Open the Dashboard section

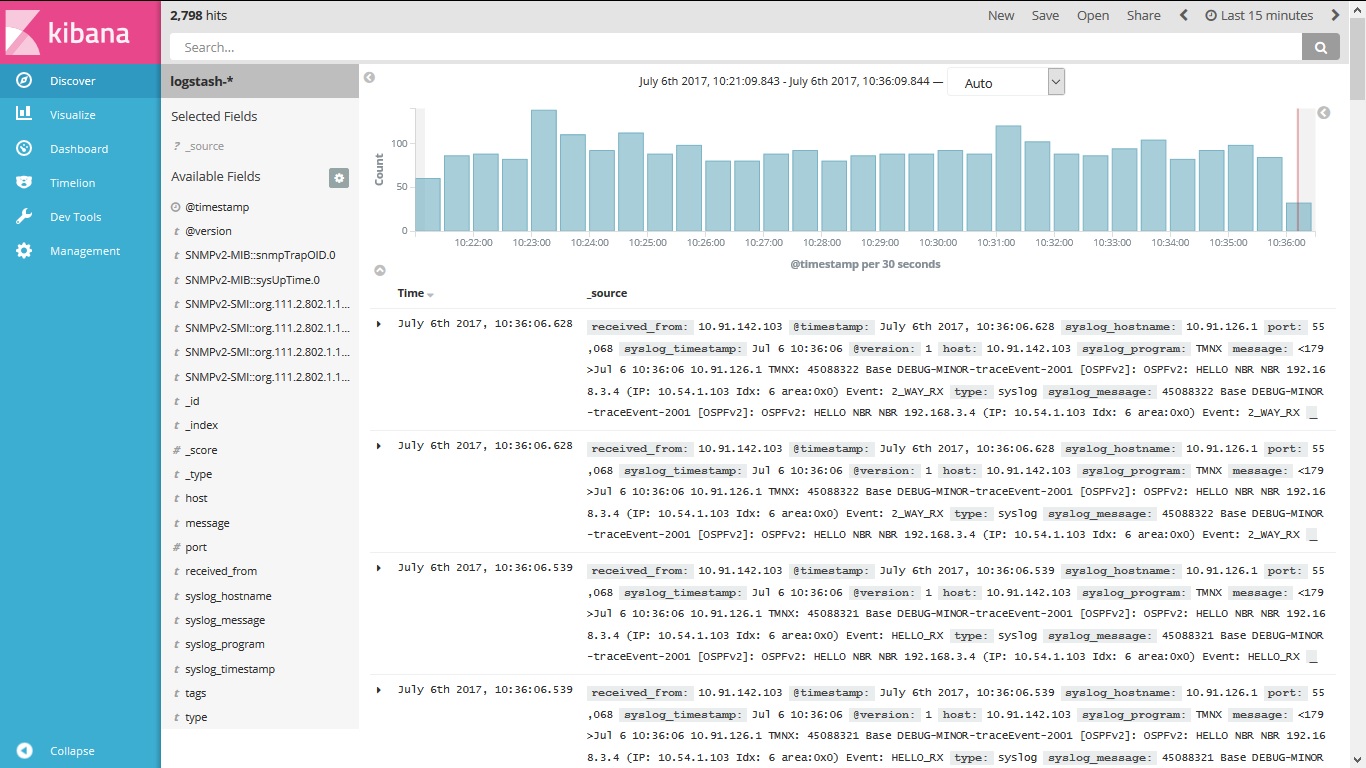[x=79, y=148]
